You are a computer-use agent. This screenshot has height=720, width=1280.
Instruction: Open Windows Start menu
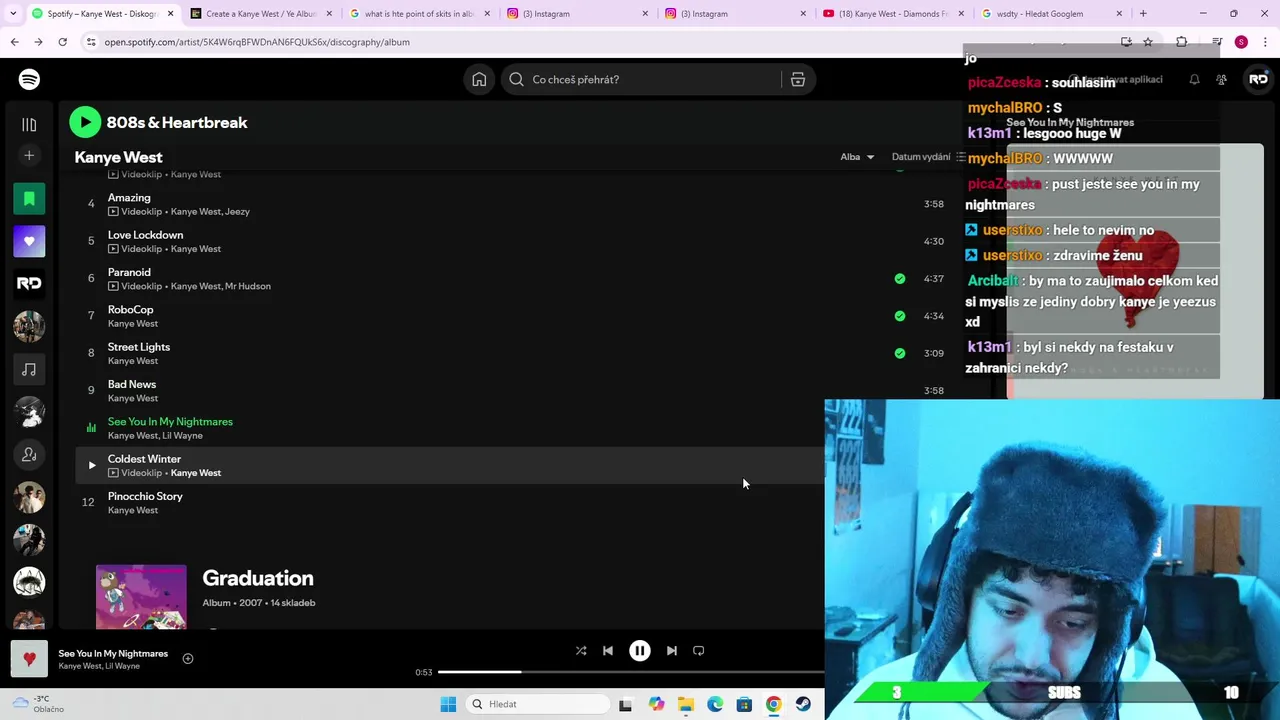(x=448, y=704)
